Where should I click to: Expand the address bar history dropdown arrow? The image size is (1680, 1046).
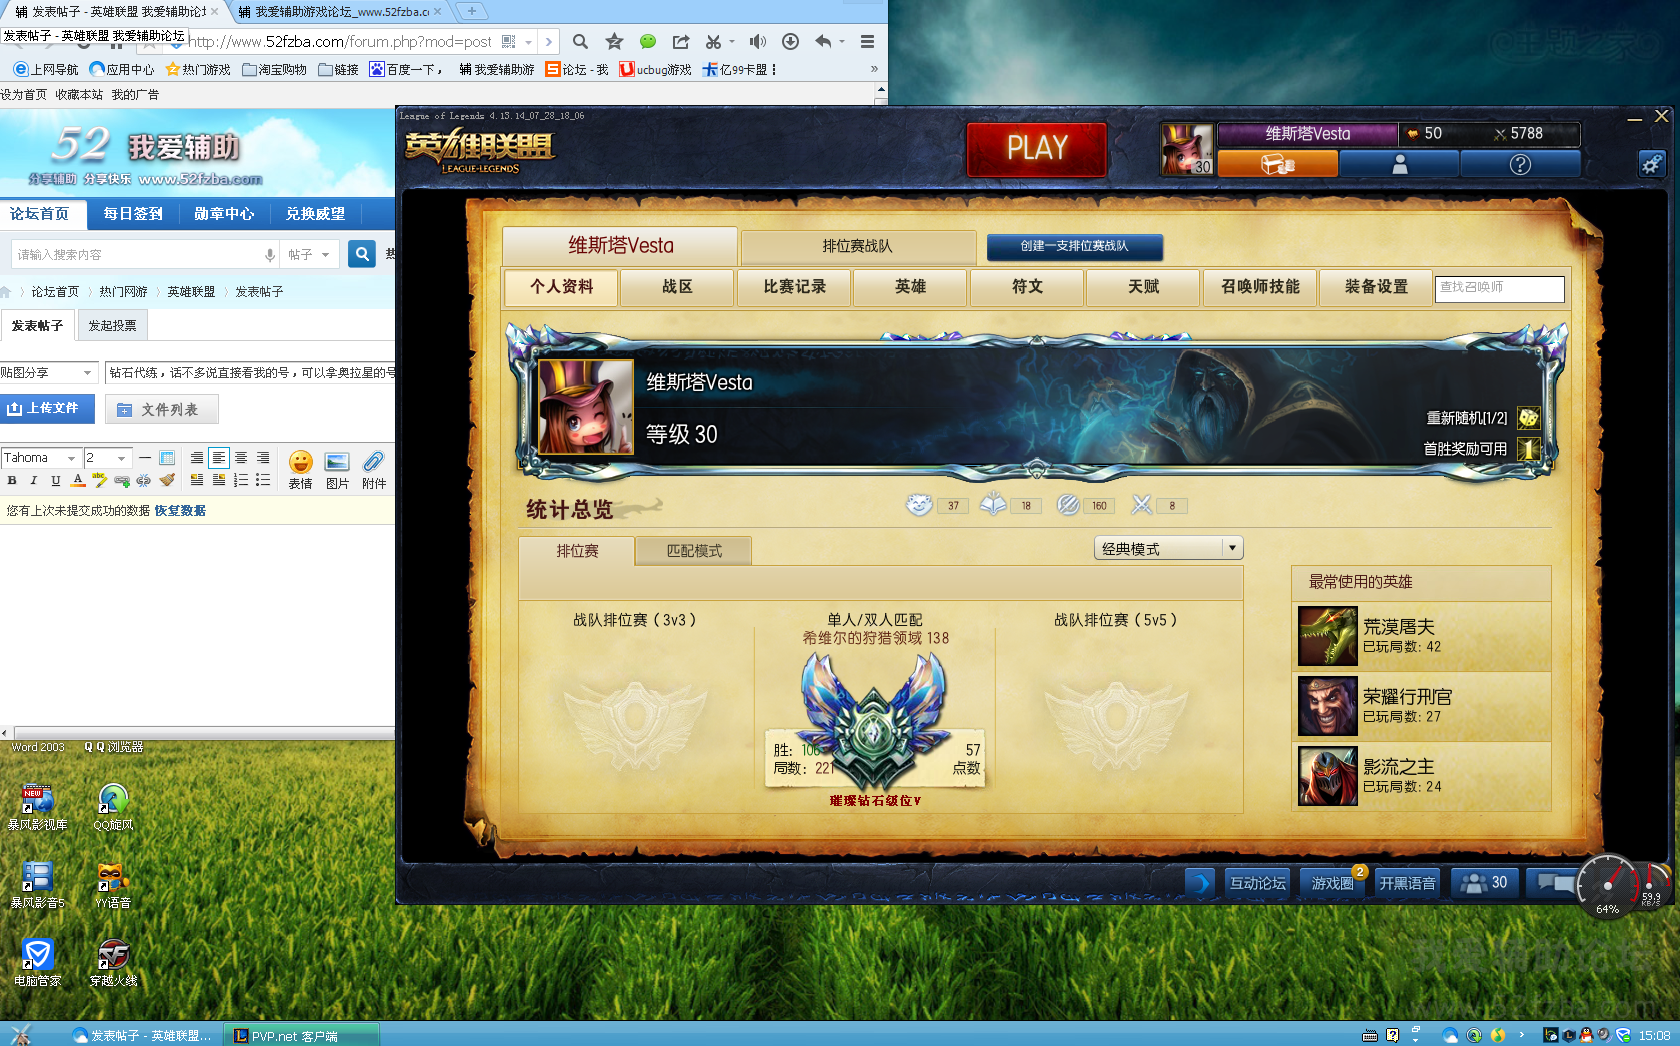click(528, 42)
